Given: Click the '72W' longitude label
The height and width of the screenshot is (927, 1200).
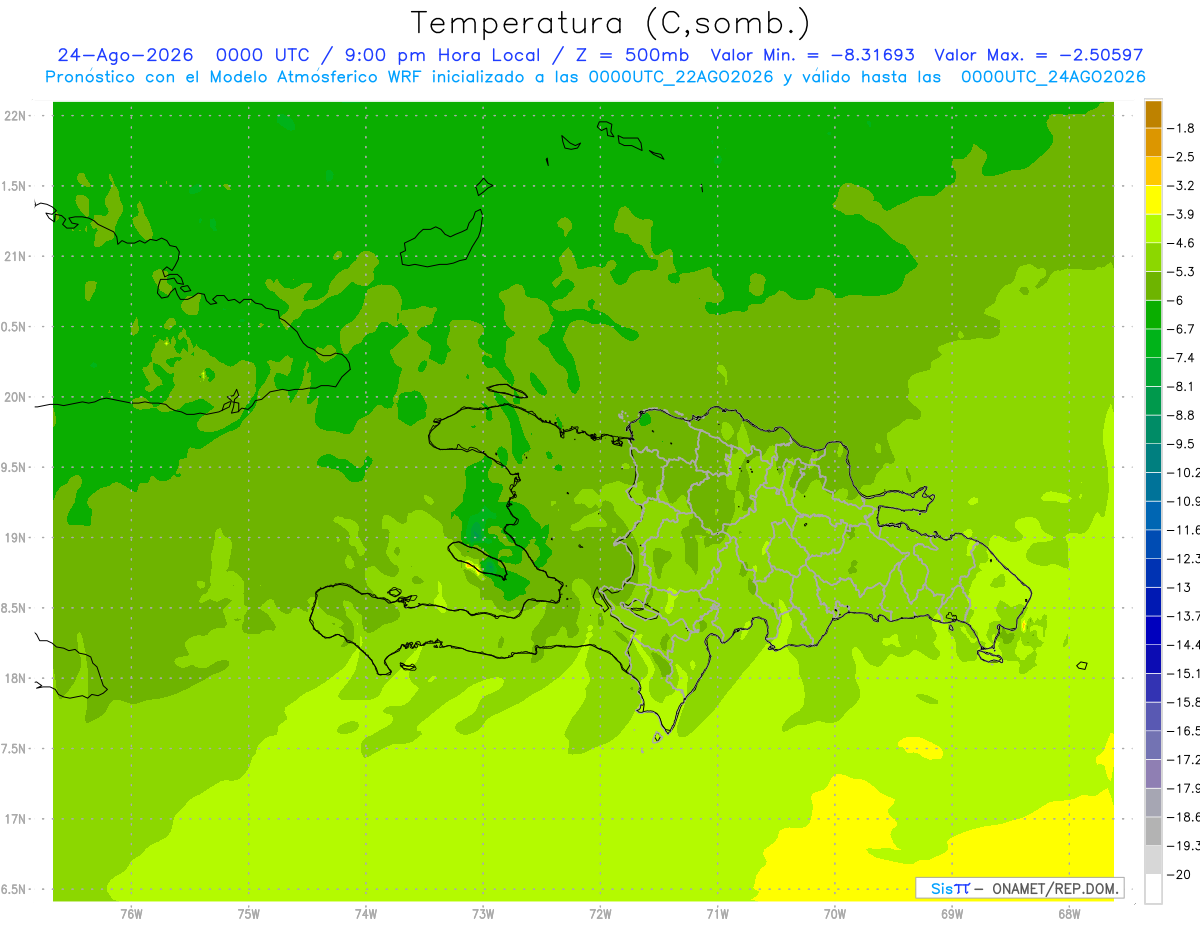Looking at the screenshot, I should pos(600,913).
